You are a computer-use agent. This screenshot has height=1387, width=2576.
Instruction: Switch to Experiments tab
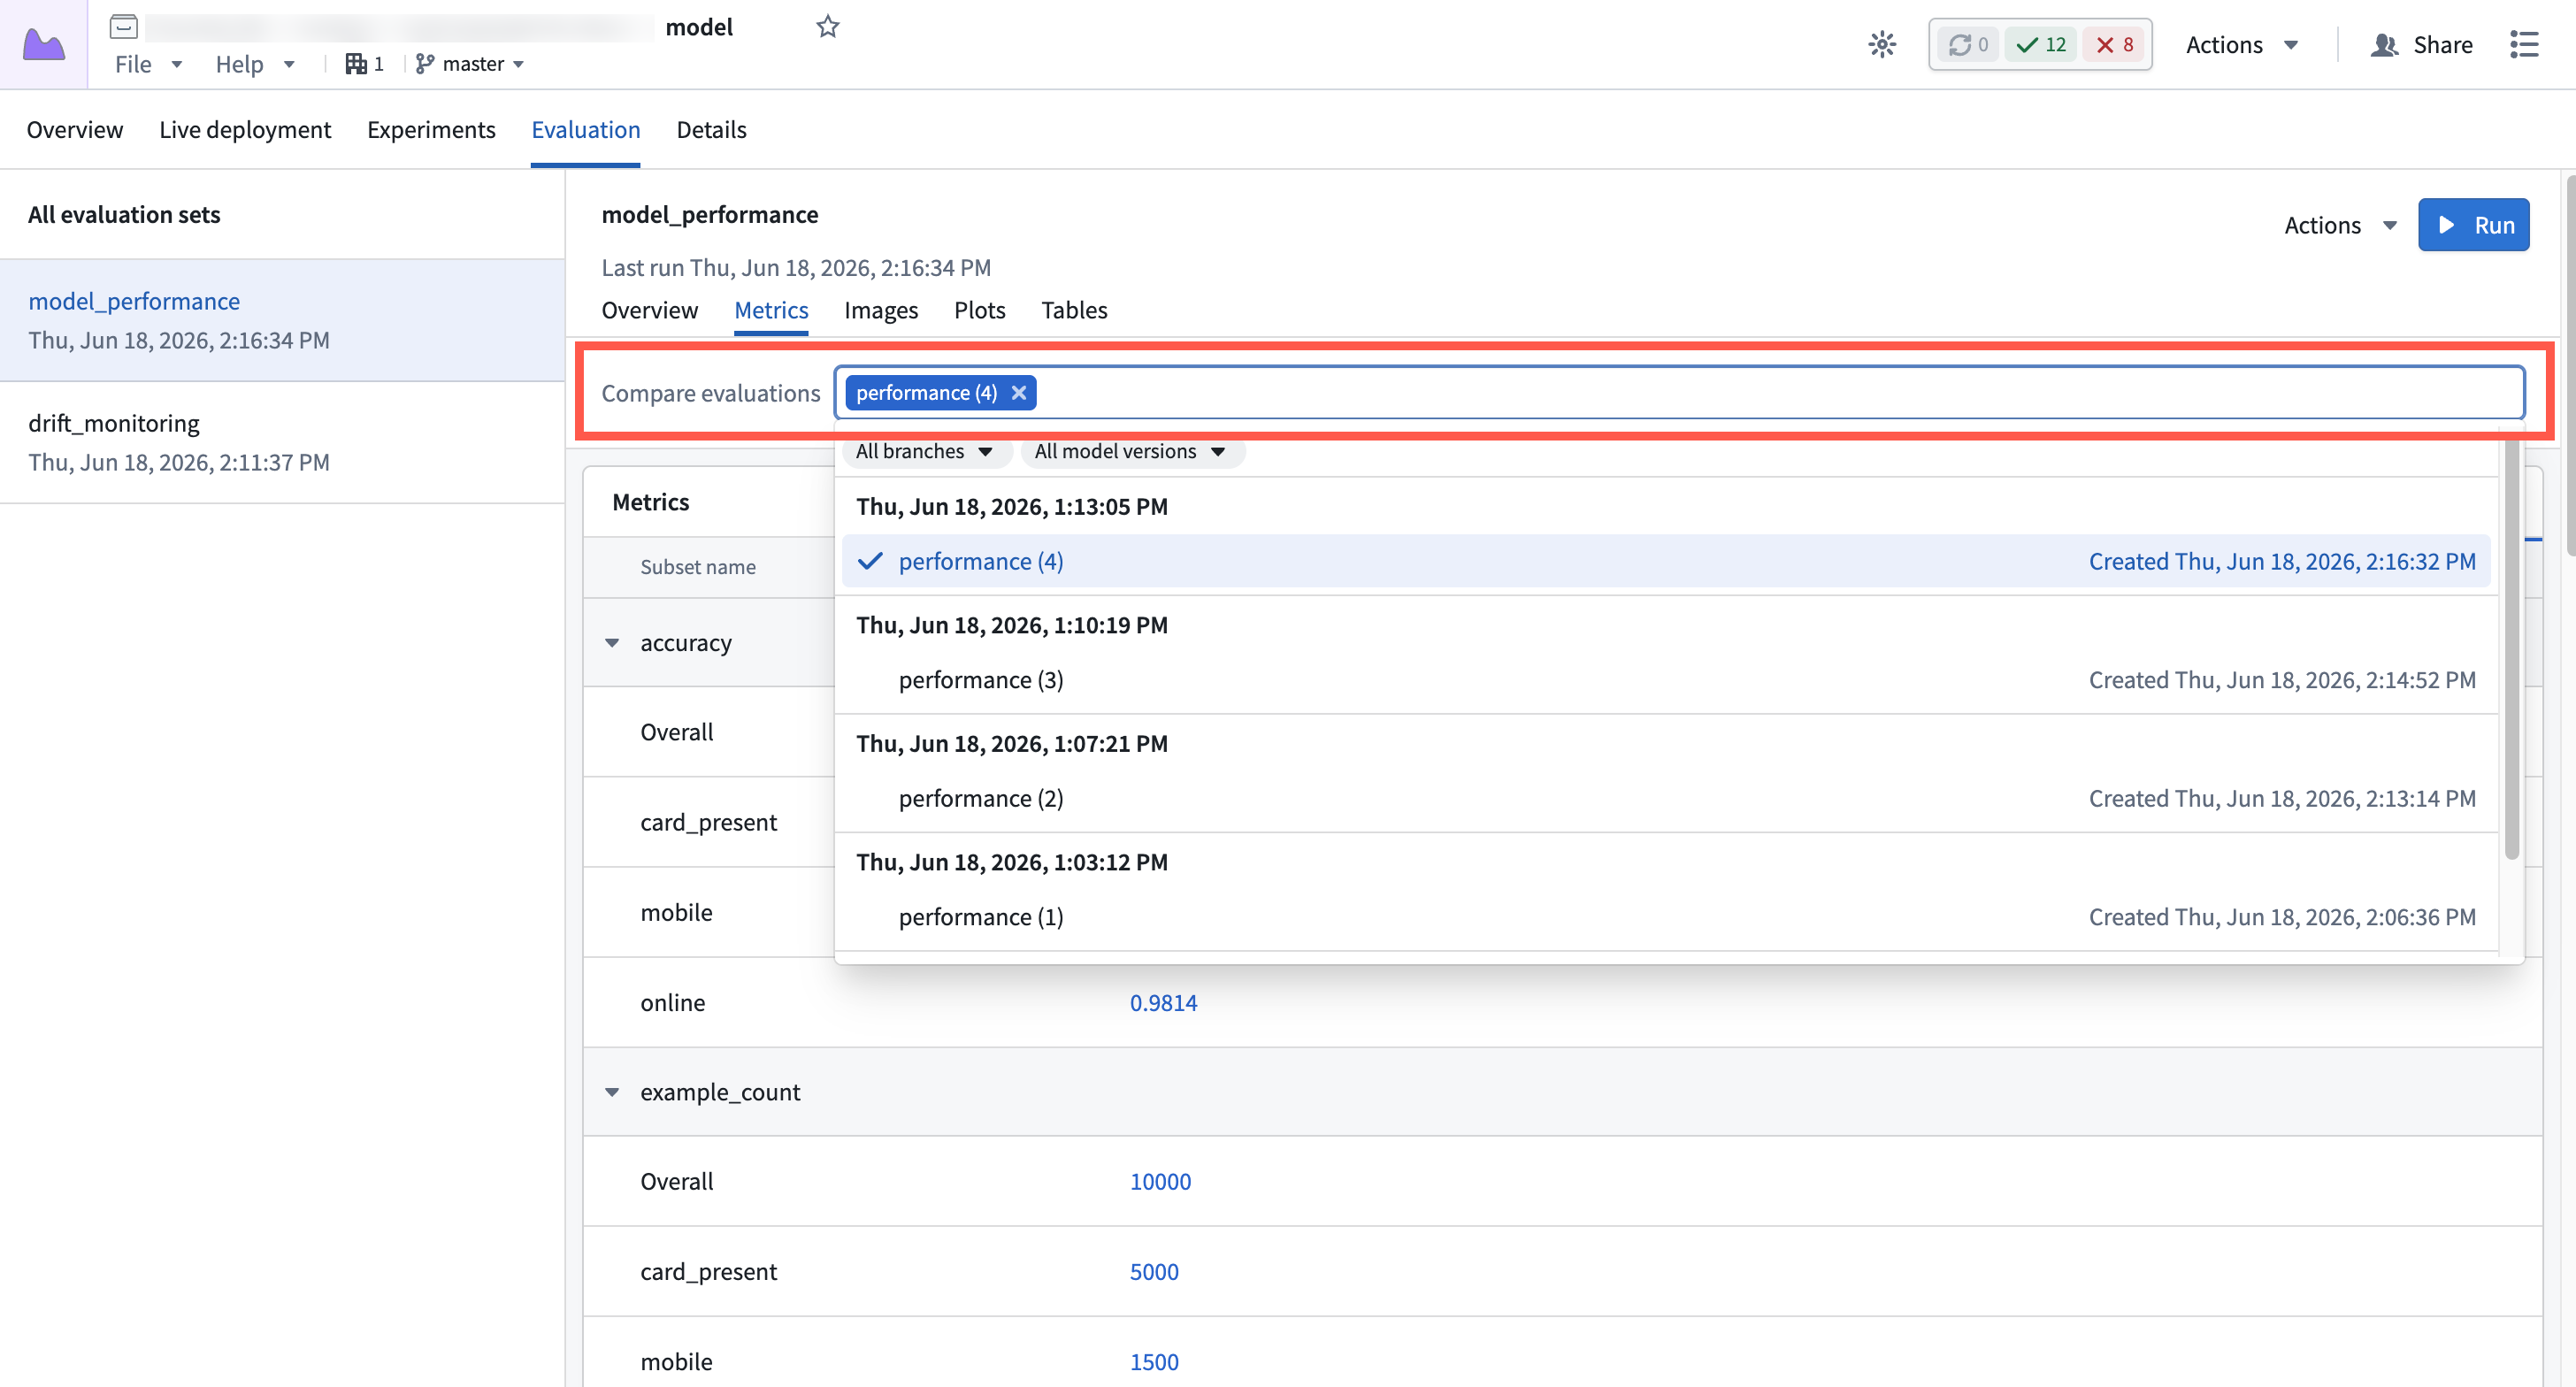click(431, 130)
